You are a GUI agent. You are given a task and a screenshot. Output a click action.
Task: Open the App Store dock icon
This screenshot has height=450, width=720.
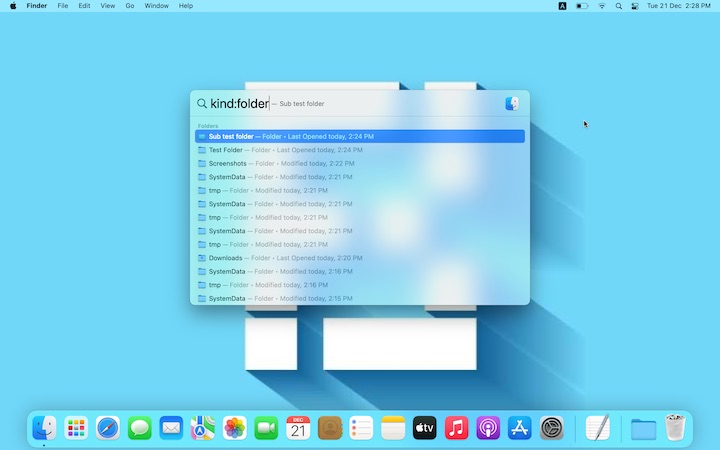point(519,428)
